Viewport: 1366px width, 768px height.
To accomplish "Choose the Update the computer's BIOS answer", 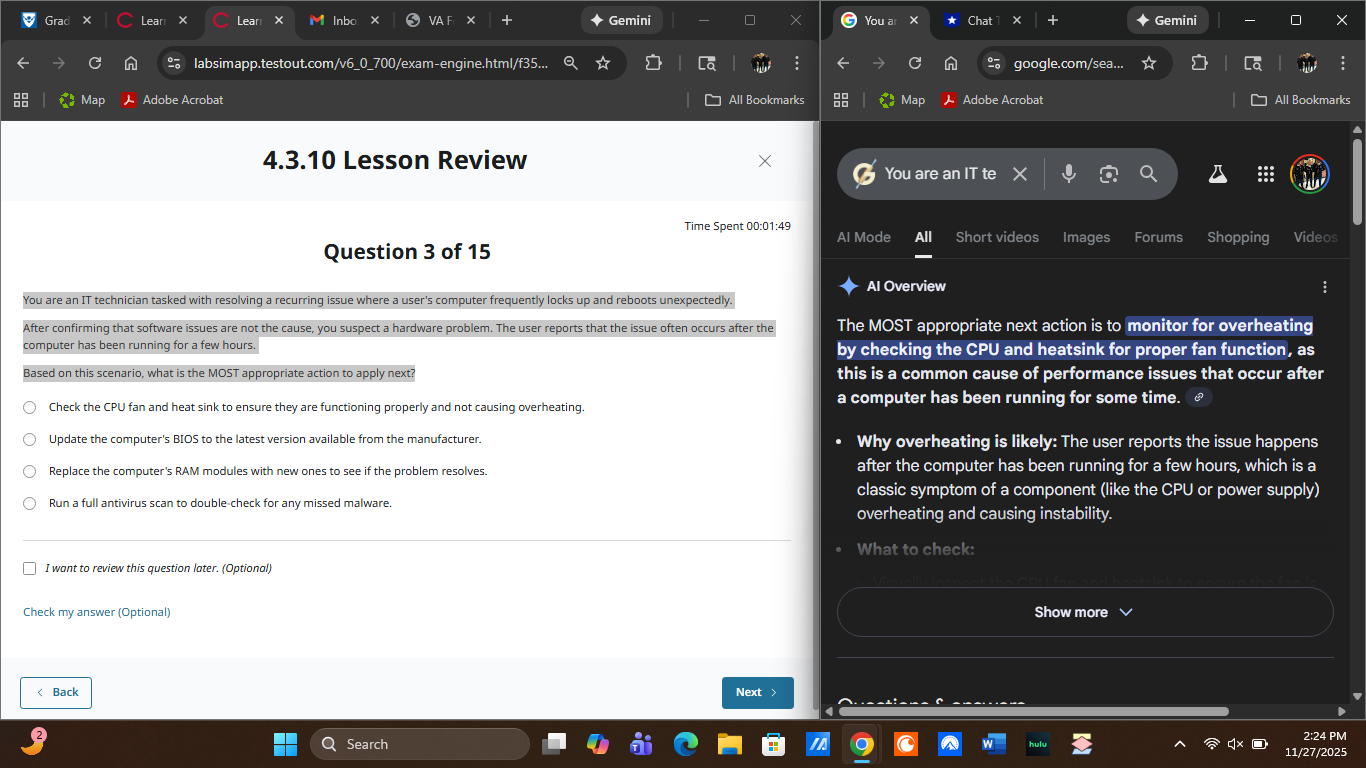I will point(29,439).
